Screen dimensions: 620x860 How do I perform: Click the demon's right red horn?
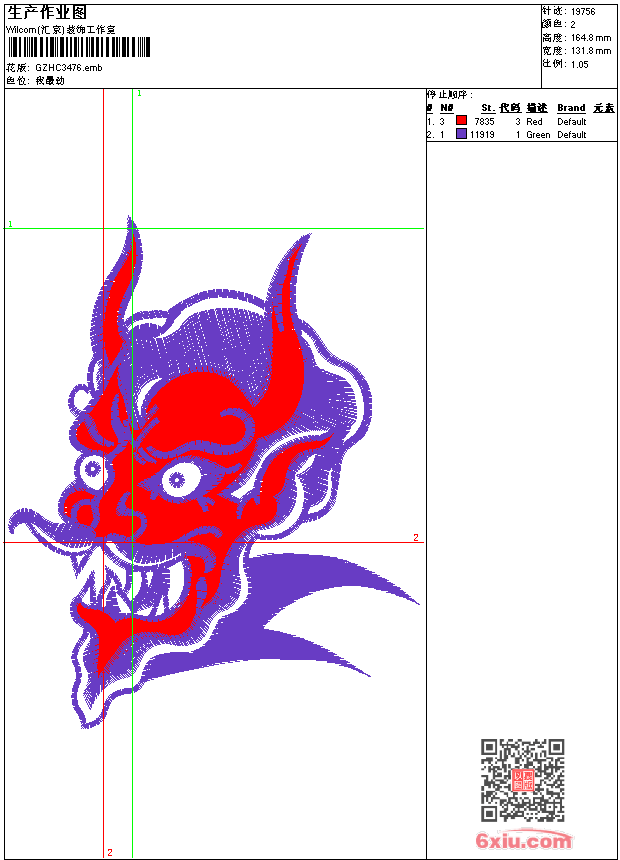(x=289, y=320)
